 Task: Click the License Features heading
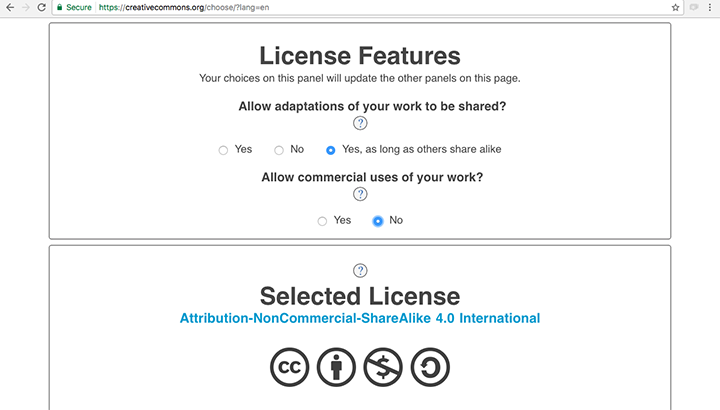[x=360, y=56]
